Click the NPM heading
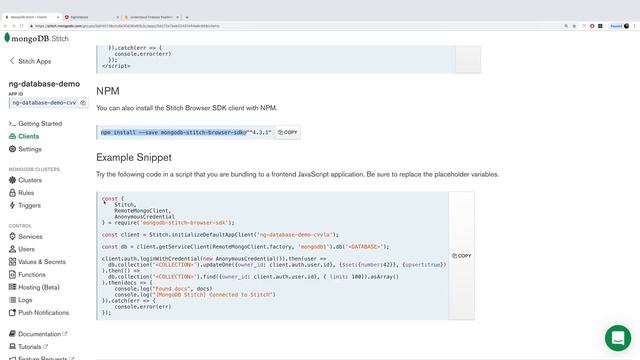Image resolution: width=640 pixels, height=360 pixels. pos(108,91)
